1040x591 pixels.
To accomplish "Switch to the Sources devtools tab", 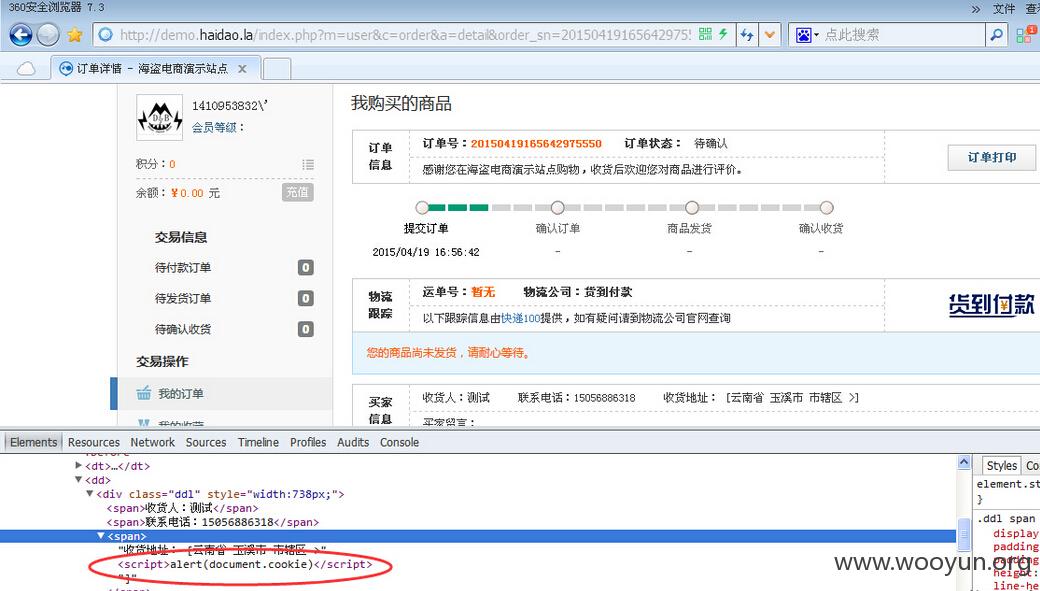I will pyautogui.click(x=206, y=442).
